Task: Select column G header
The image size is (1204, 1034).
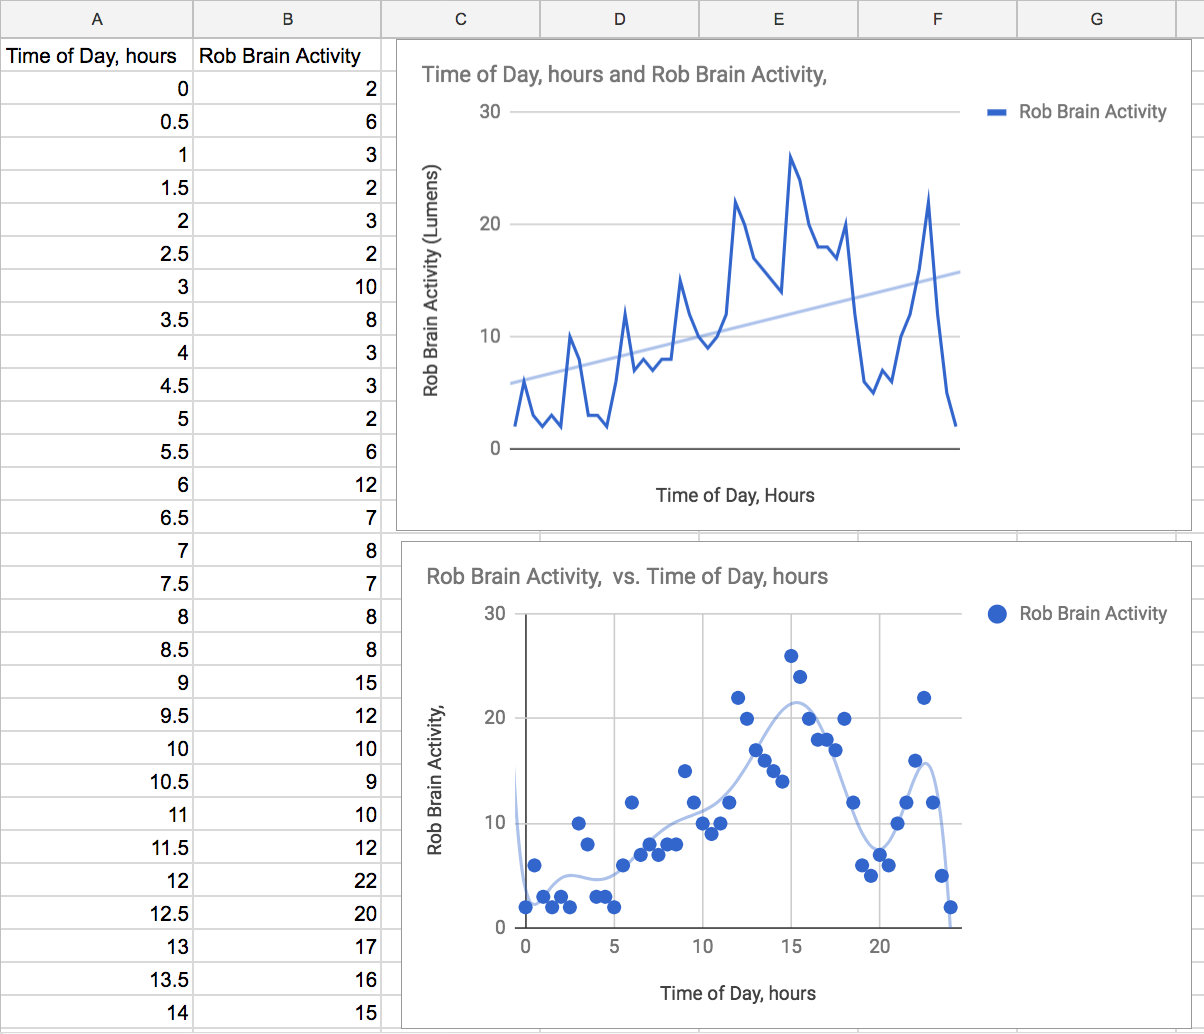Action: (1096, 18)
